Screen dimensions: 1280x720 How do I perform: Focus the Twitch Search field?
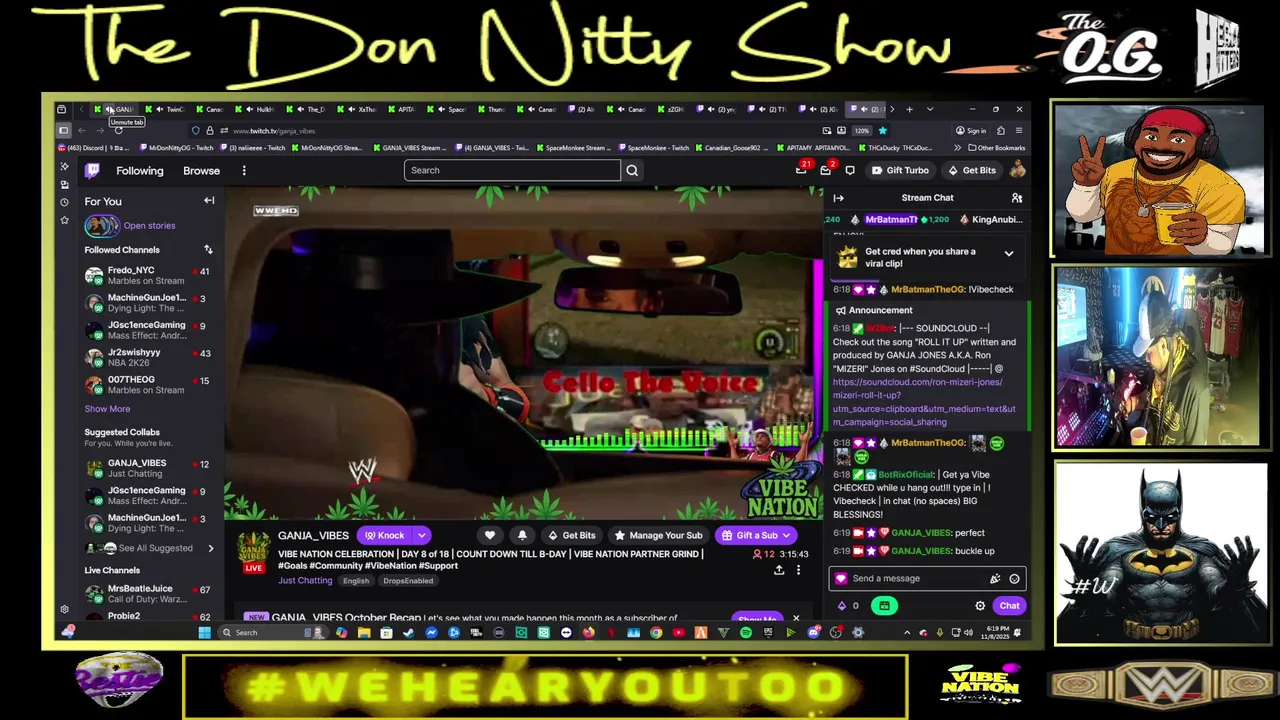[512, 170]
